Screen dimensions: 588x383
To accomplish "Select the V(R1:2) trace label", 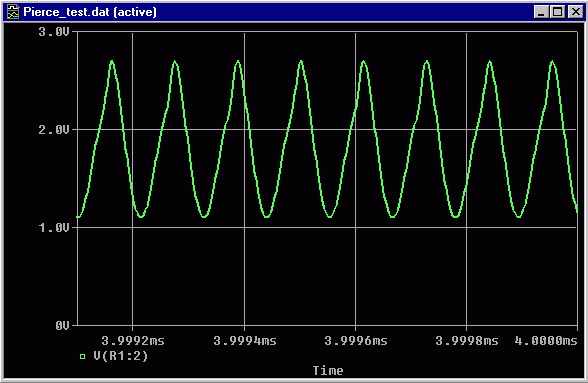I will (x=121, y=356).
